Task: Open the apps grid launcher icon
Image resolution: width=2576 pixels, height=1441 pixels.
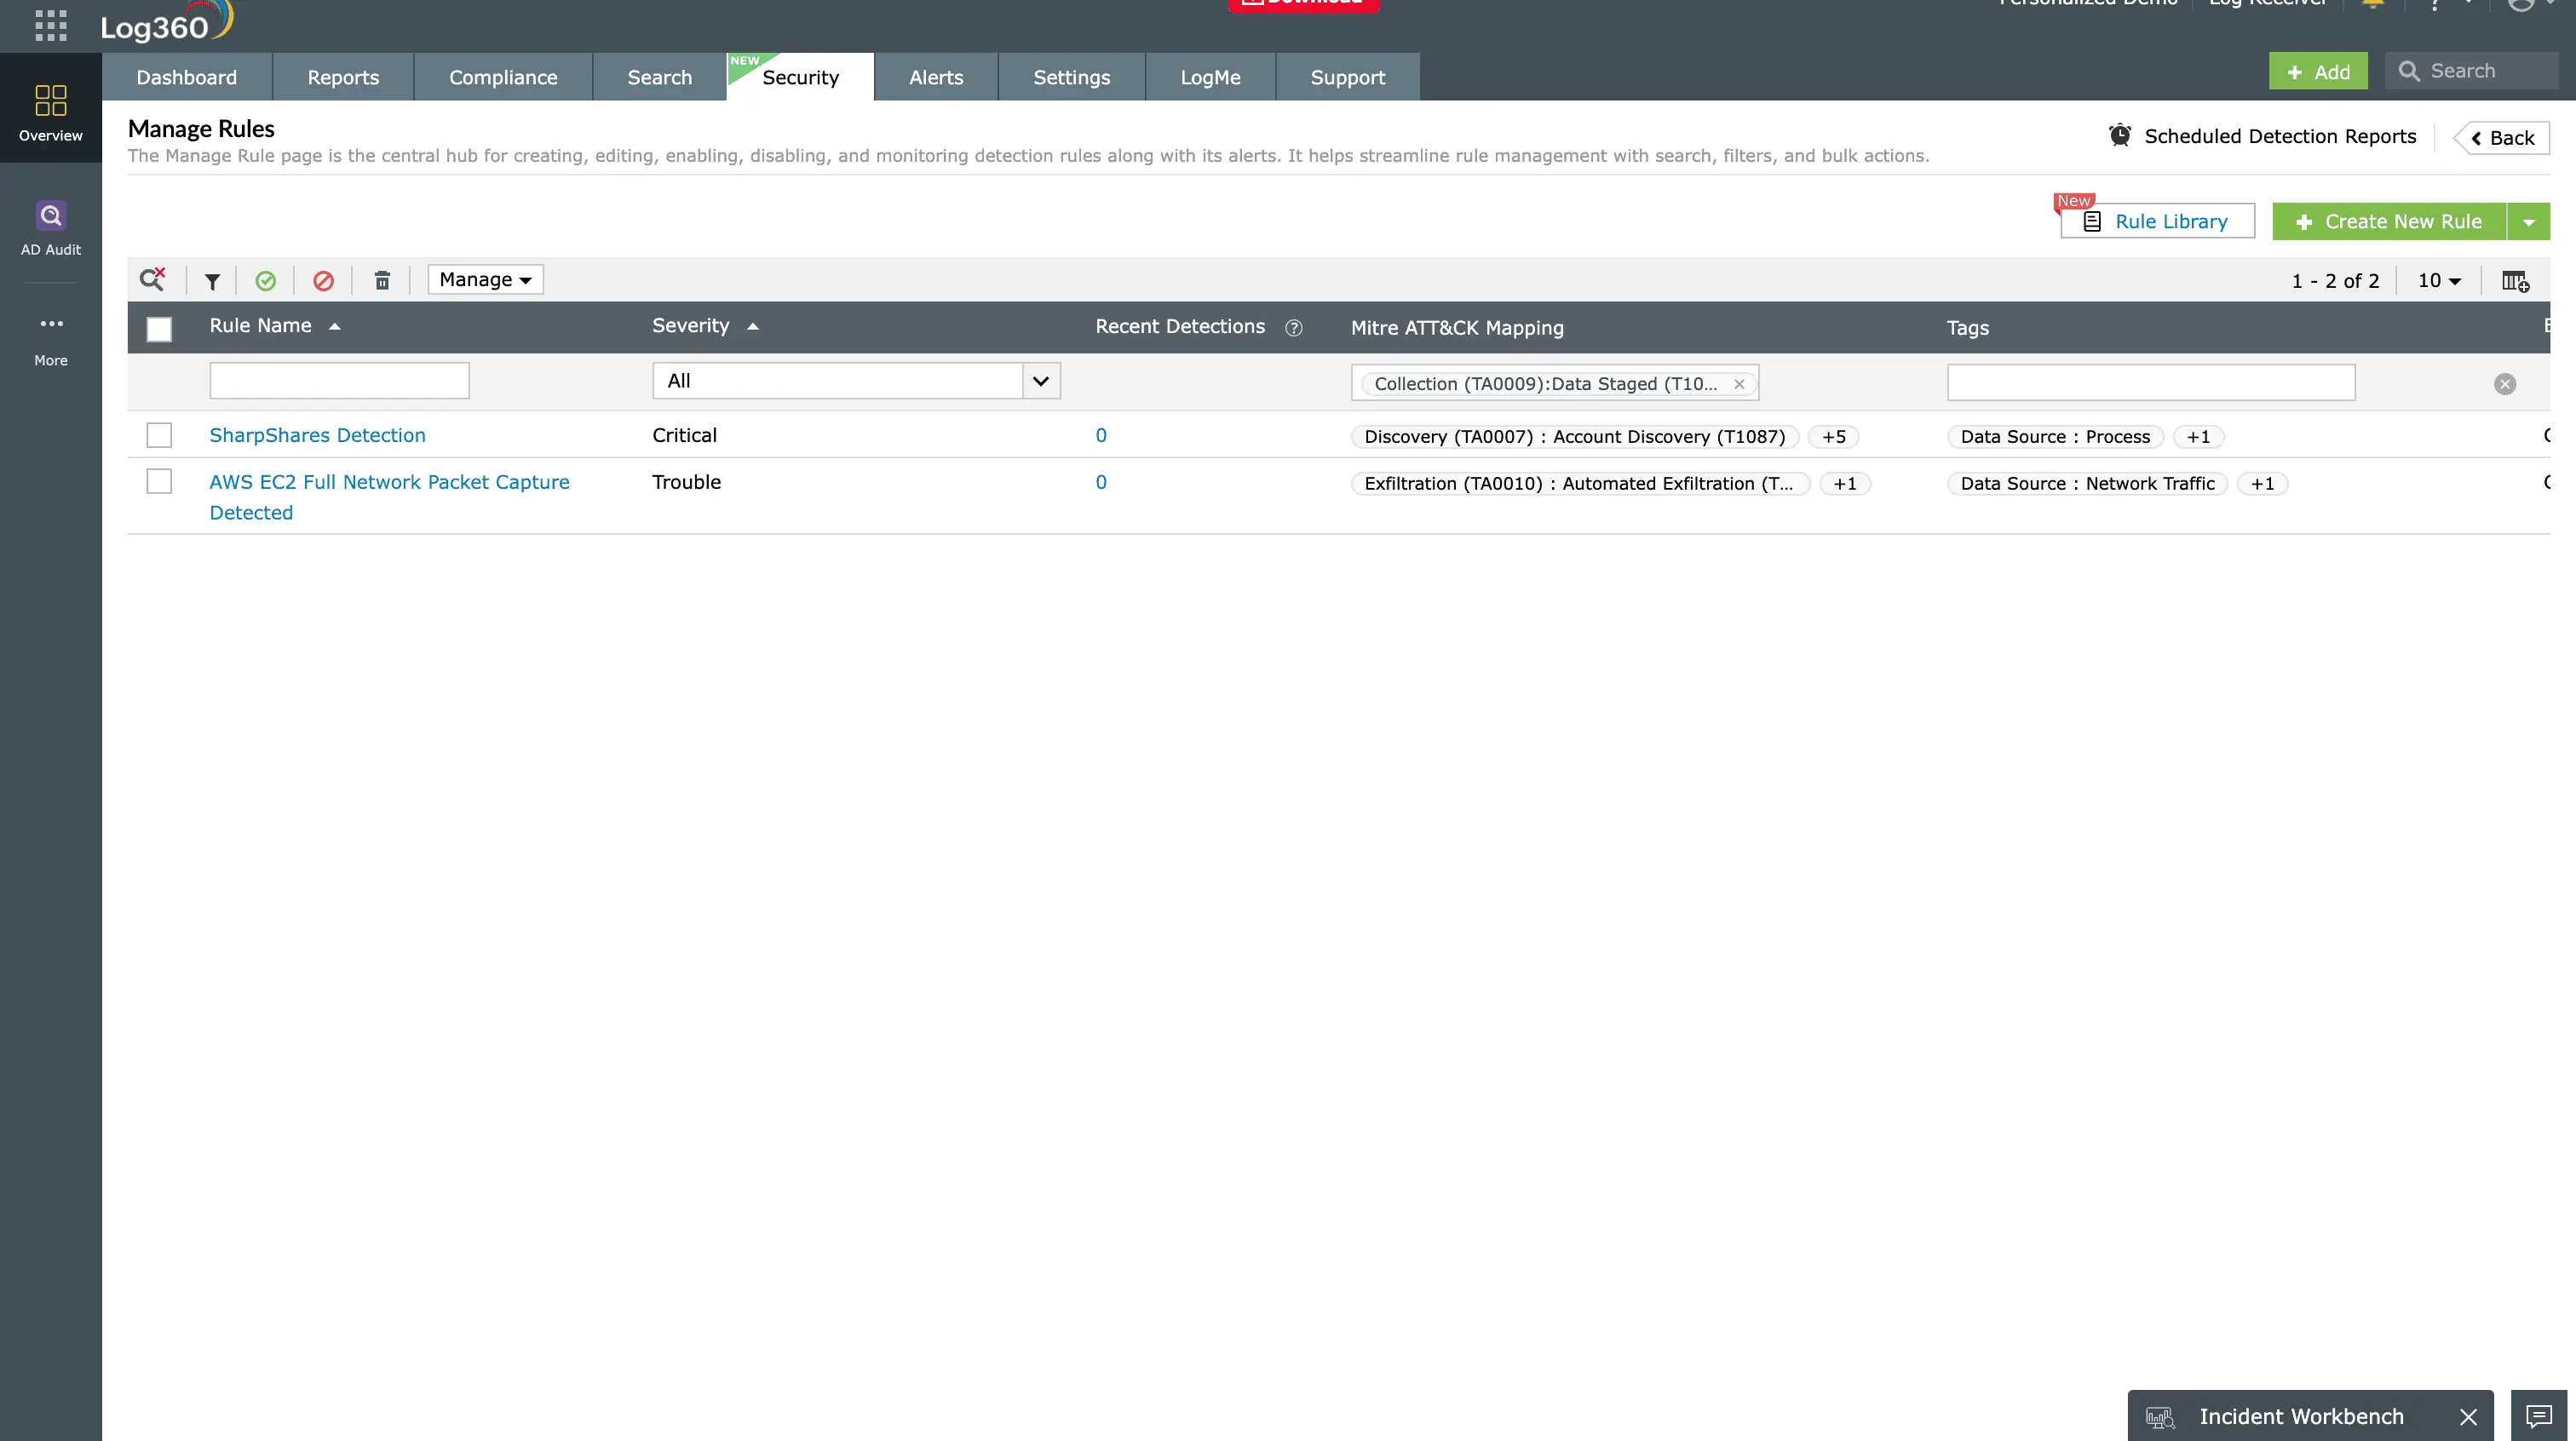Action: coord(51,25)
